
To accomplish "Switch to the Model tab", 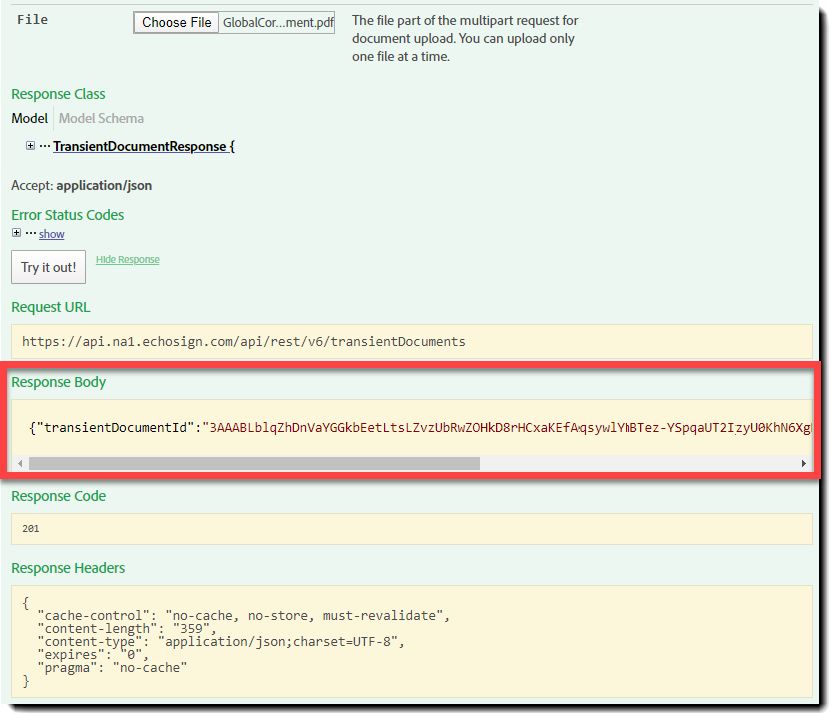I will (30, 118).
